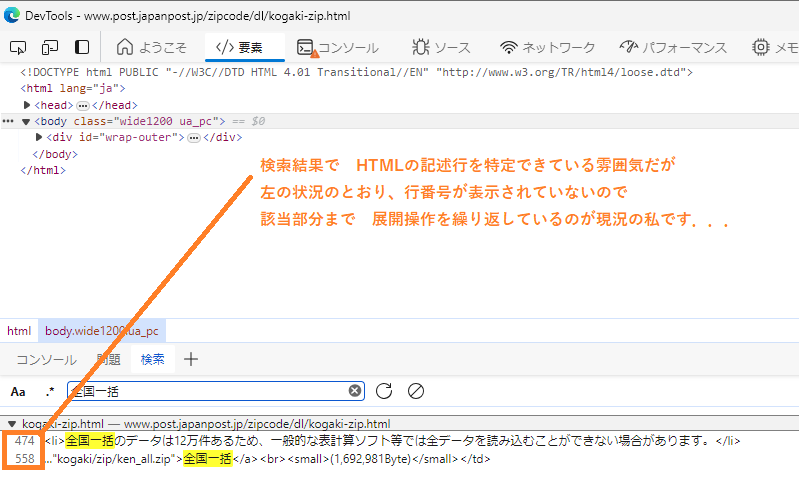Toggle regular expression .* option
This screenshot has height=491, width=799.
click(49, 391)
